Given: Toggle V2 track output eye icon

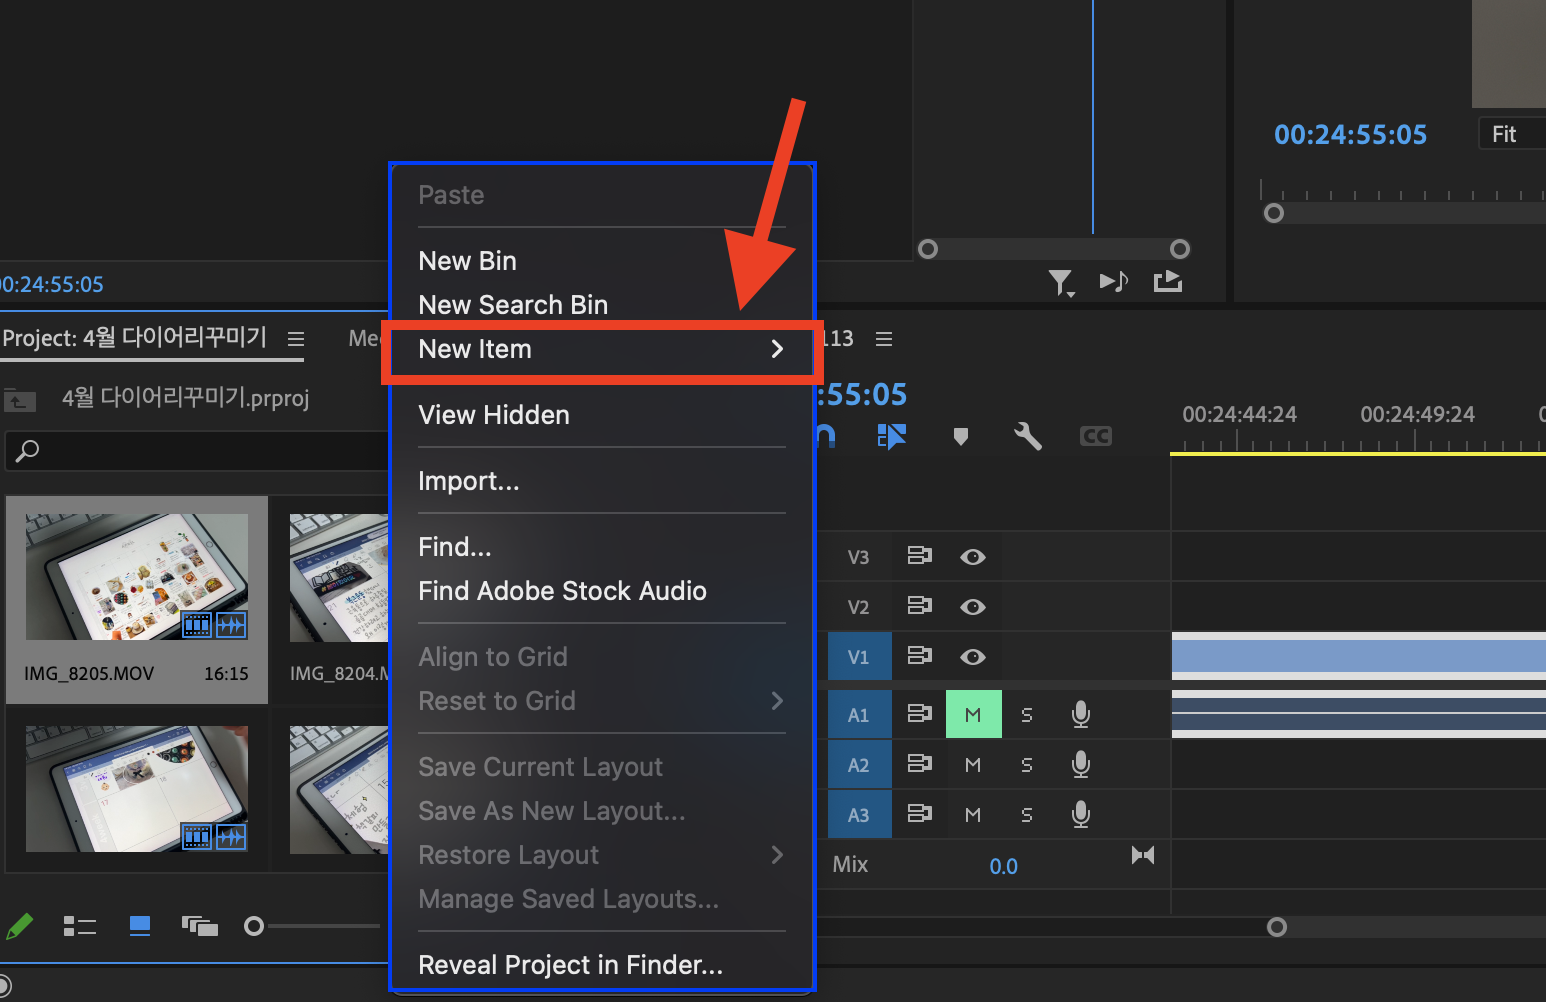Looking at the screenshot, I should 973,607.
